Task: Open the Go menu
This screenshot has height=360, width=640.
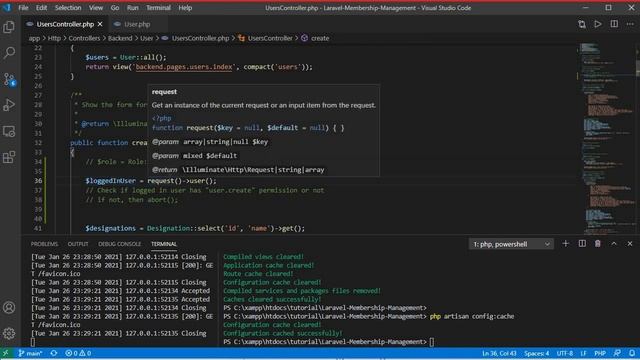Action: 115,8
